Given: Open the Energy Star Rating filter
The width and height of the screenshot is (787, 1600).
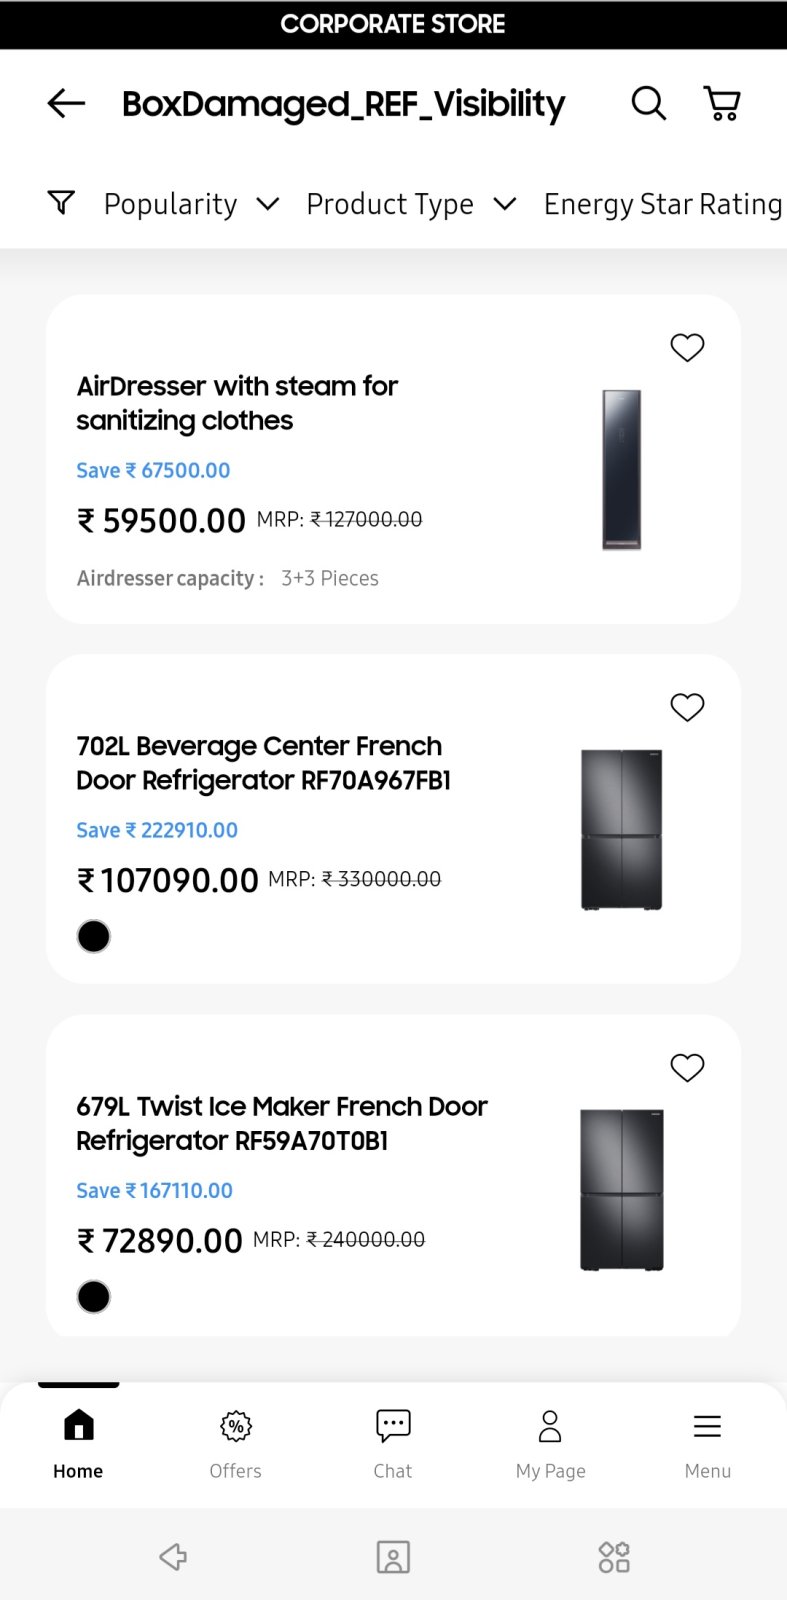Looking at the screenshot, I should [662, 204].
